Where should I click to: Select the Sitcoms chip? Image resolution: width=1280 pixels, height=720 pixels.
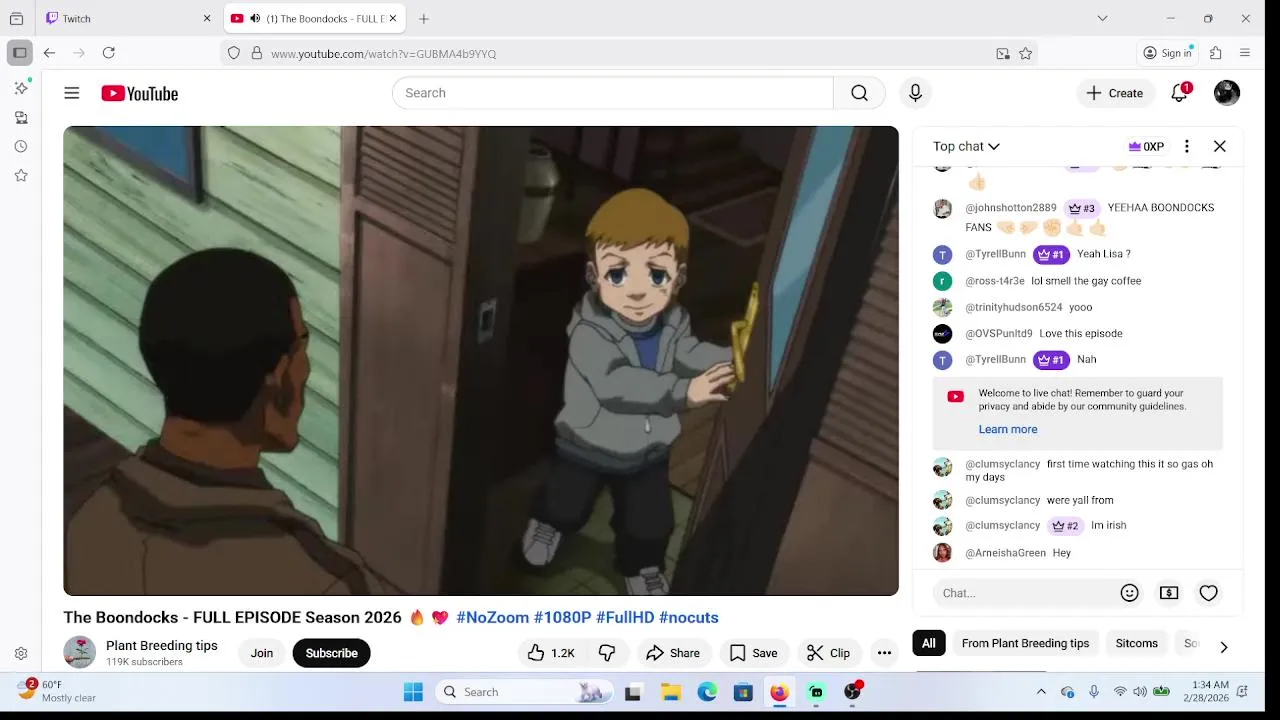tap(1136, 643)
